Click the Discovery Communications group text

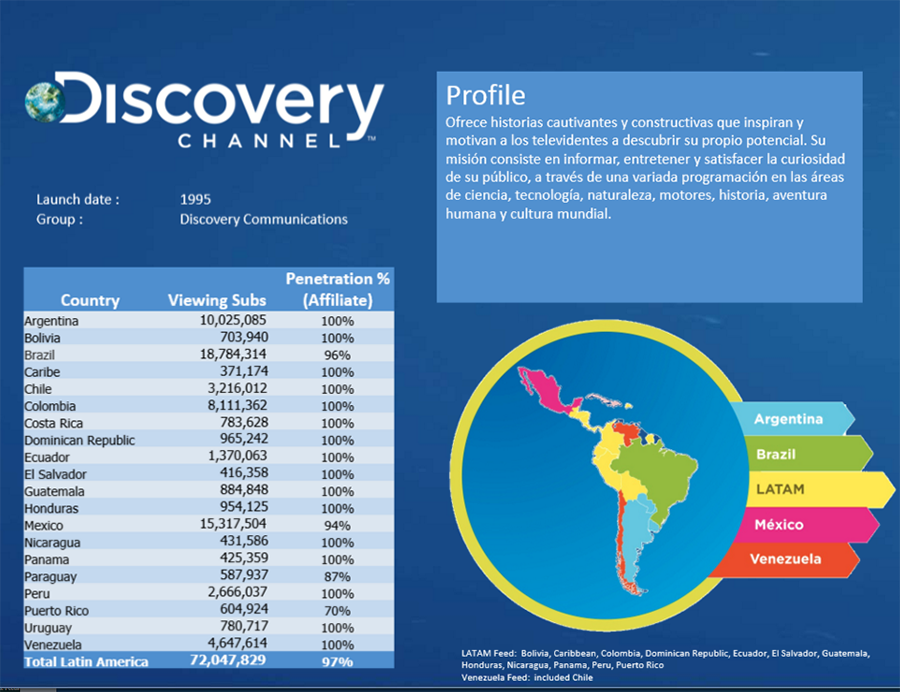(x=264, y=219)
